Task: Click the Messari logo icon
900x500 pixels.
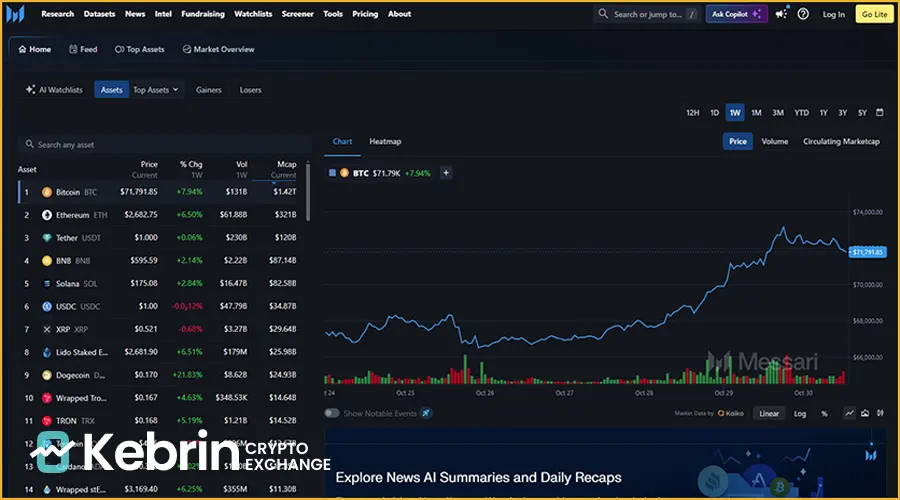Action: [15, 14]
